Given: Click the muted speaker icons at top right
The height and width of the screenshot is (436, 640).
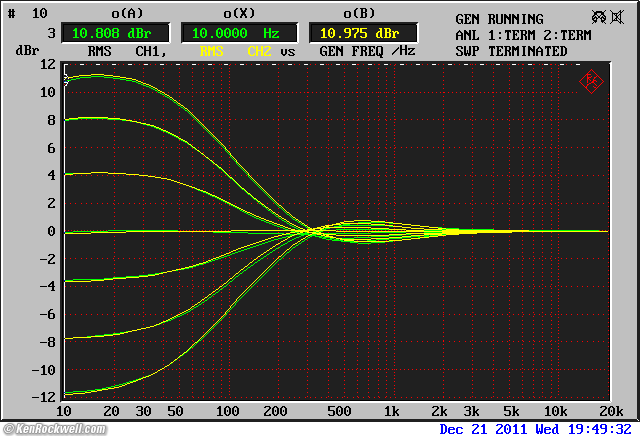Looking at the screenshot, I should coord(607,18).
